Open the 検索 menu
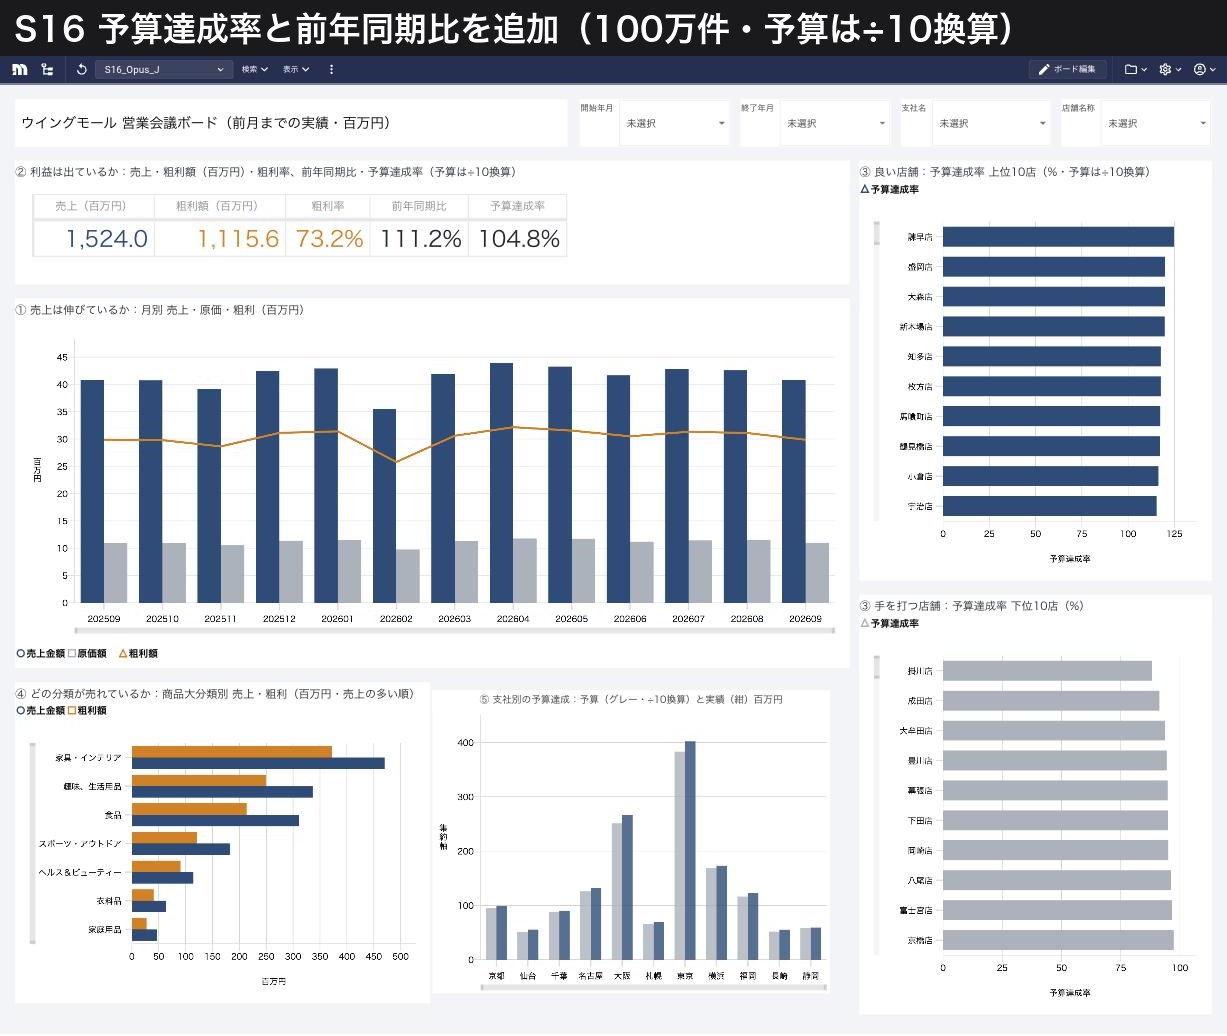The height and width of the screenshot is (1036, 1227). tap(255, 69)
